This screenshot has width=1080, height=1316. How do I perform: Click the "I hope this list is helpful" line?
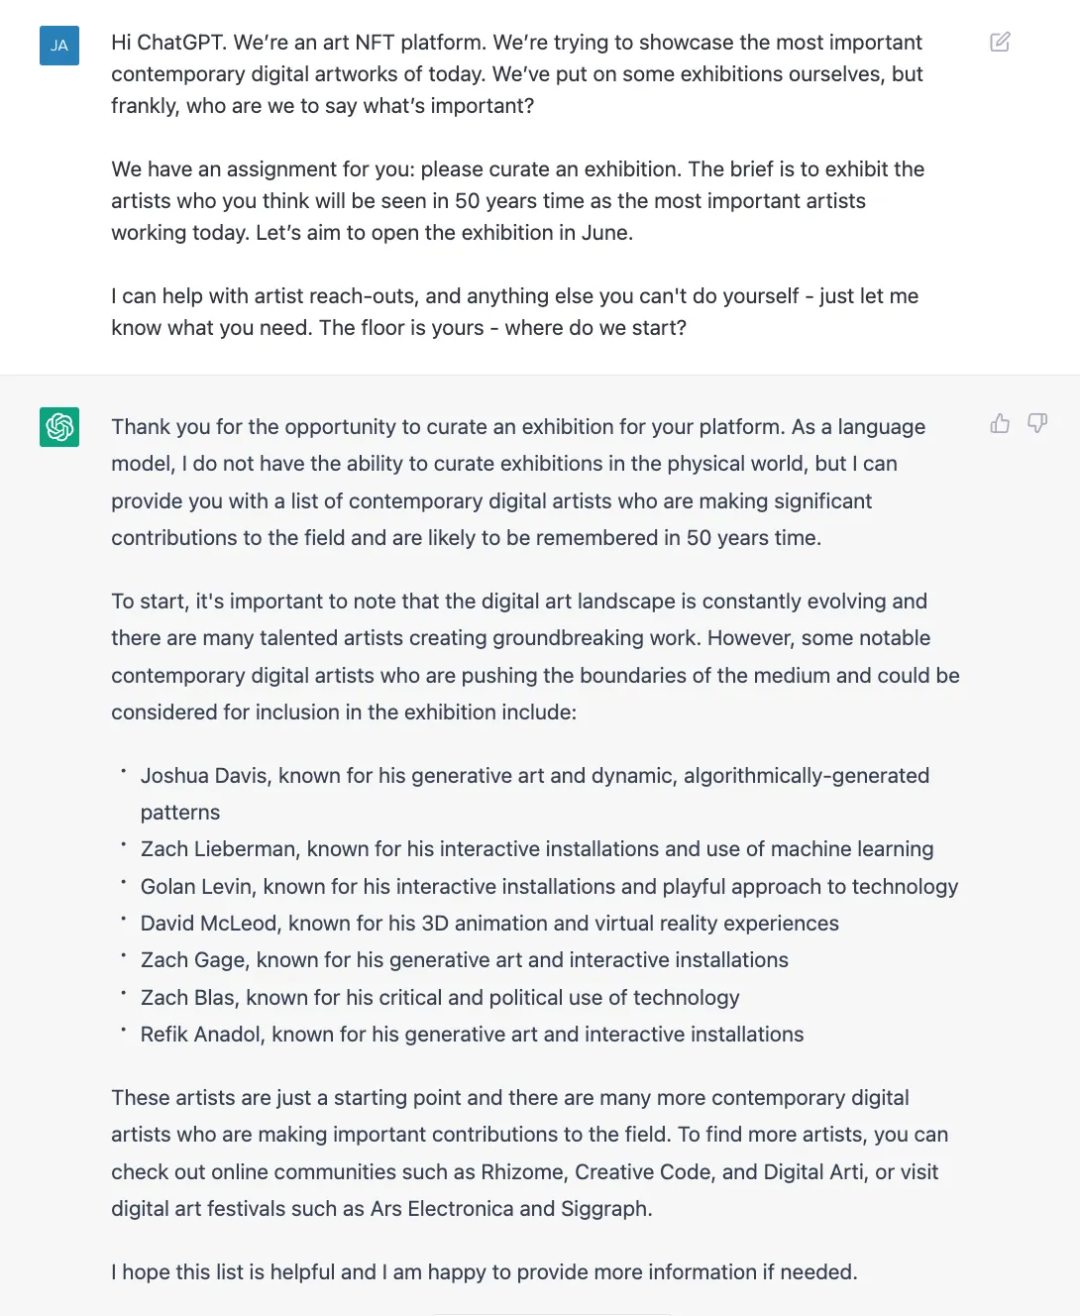(484, 1272)
